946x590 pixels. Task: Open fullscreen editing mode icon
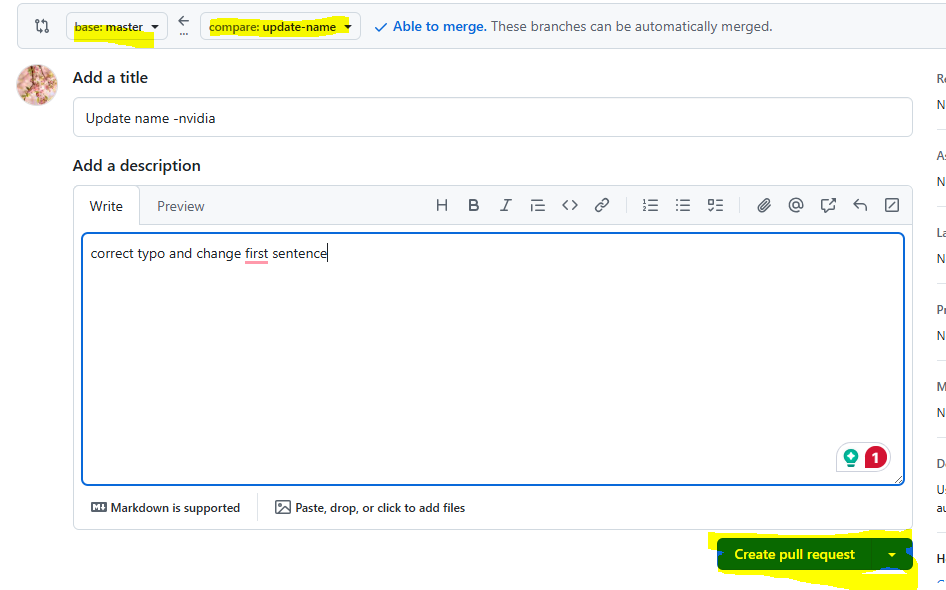891,205
